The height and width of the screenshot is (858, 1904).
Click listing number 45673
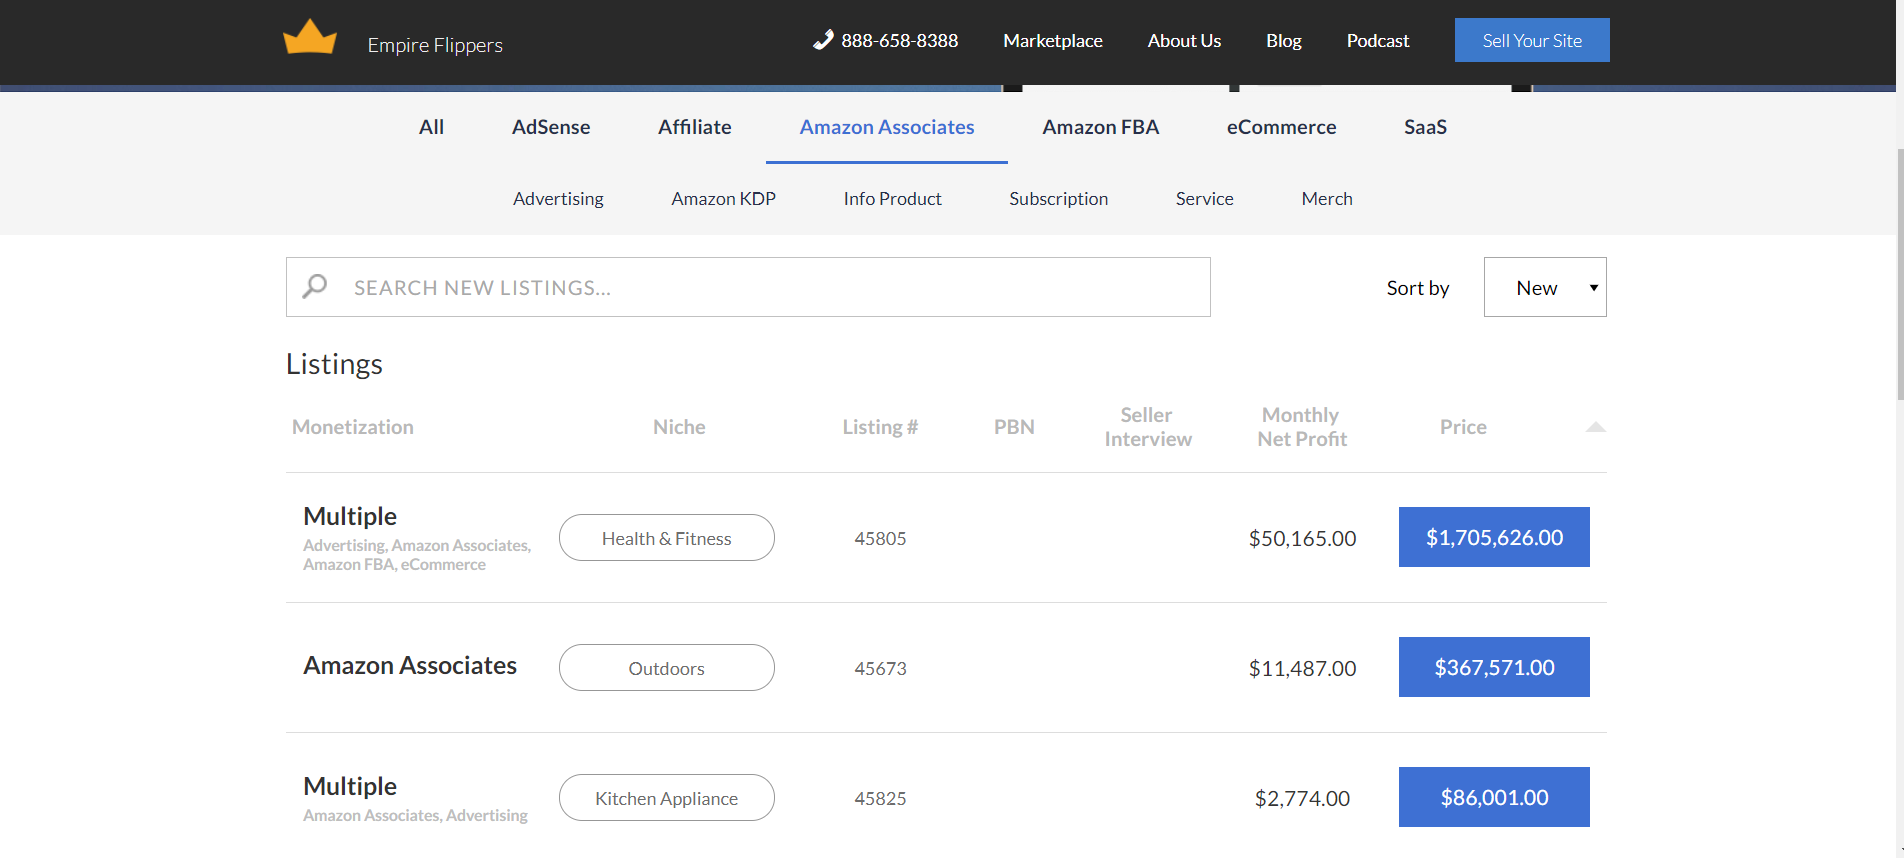[x=880, y=668]
